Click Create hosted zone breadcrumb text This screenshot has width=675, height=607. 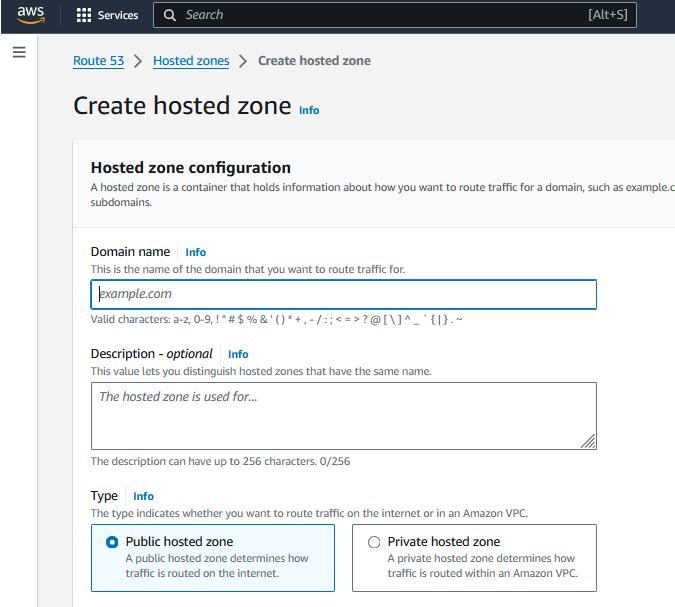314,61
